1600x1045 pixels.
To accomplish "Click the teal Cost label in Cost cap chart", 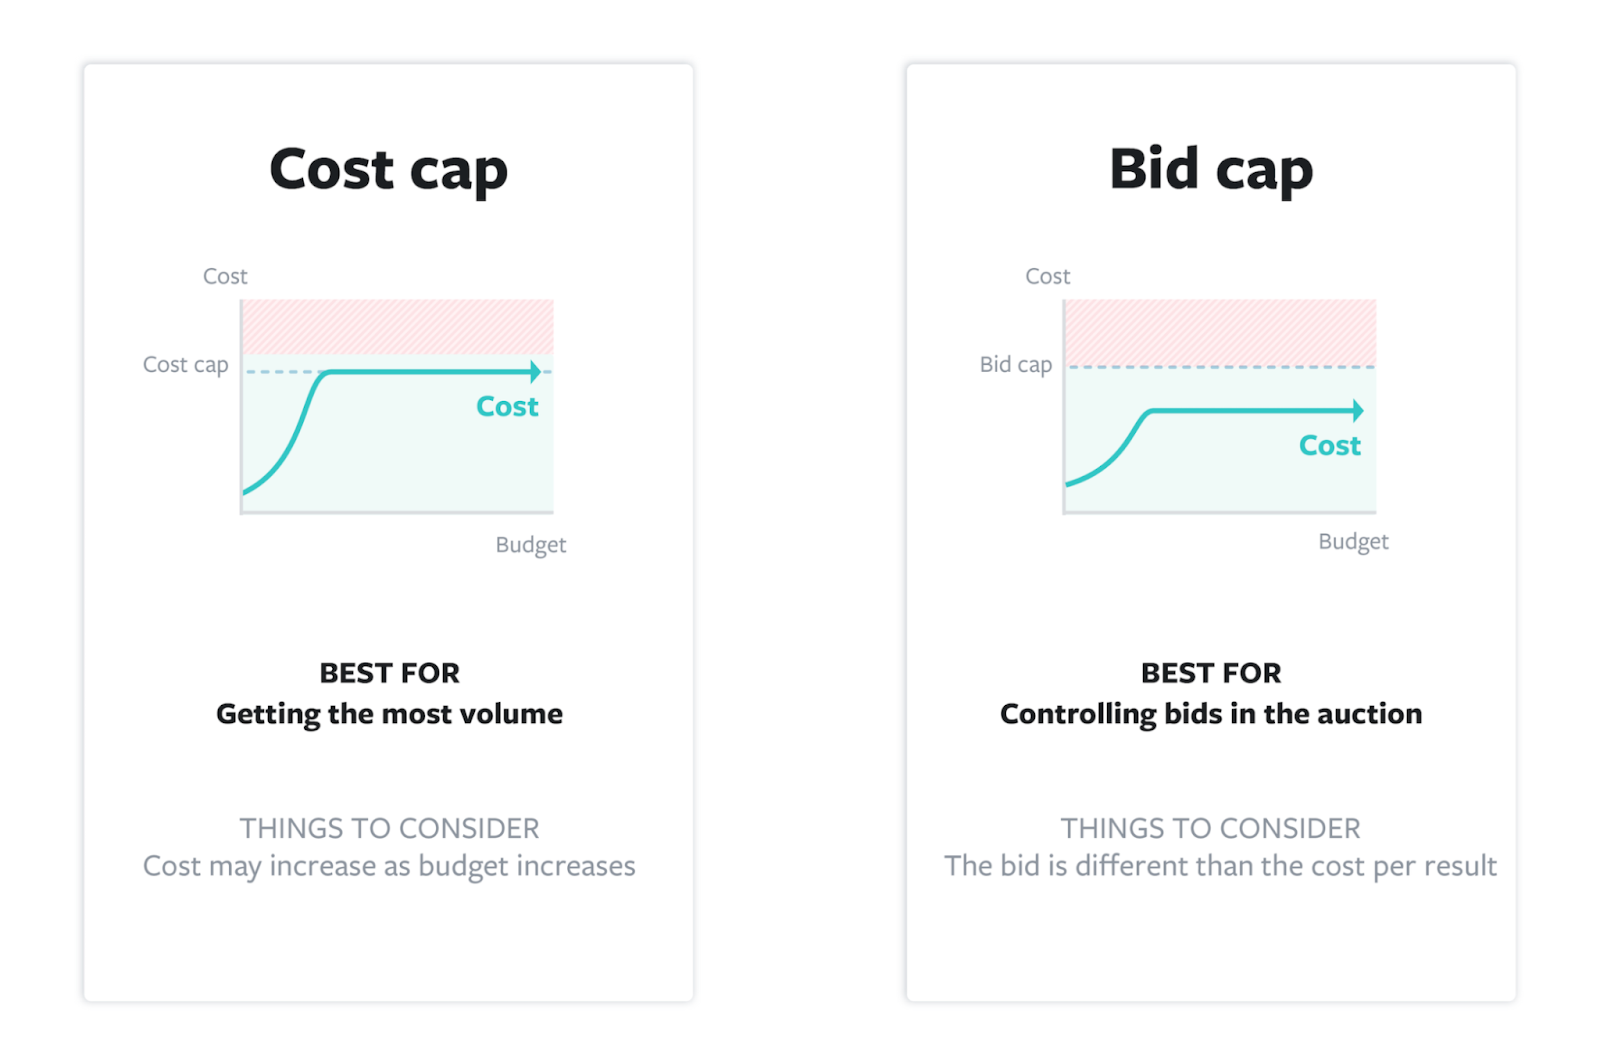I will pos(507,407).
